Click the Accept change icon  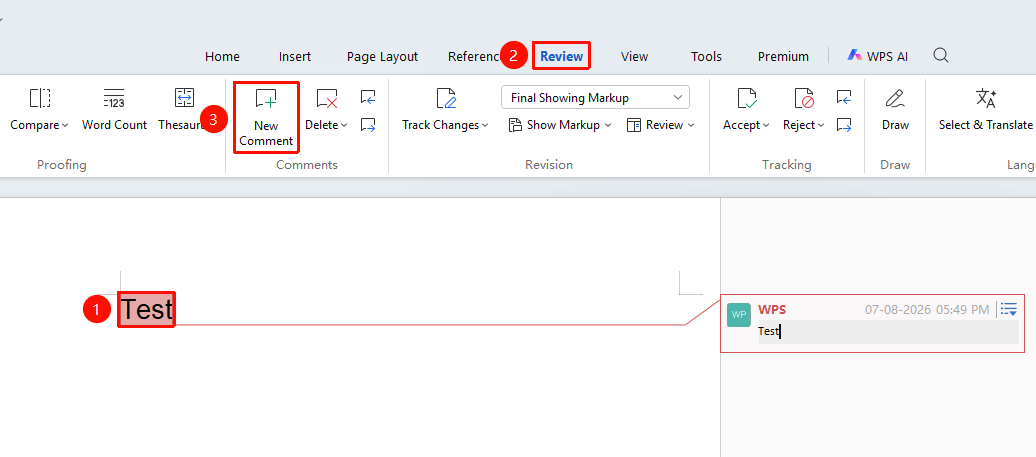point(747,98)
